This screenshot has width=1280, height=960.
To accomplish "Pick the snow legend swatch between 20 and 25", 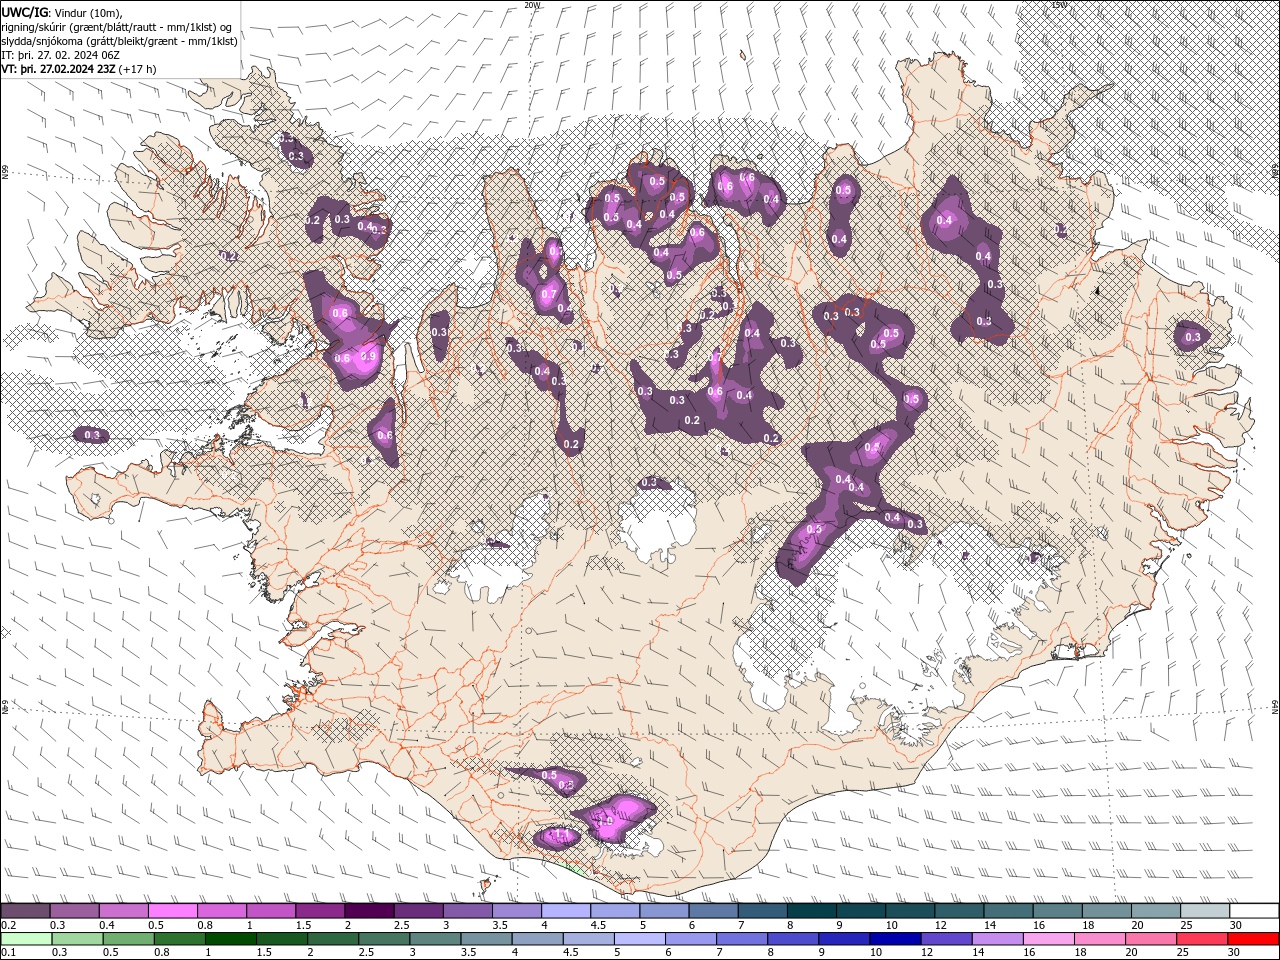I will click(x=1155, y=911).
